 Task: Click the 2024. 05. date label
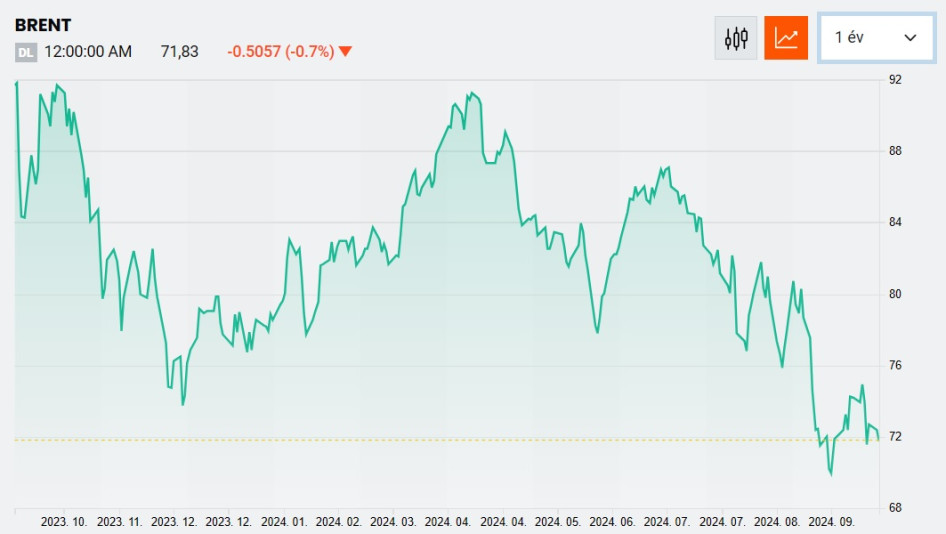(x=558, y=522)
